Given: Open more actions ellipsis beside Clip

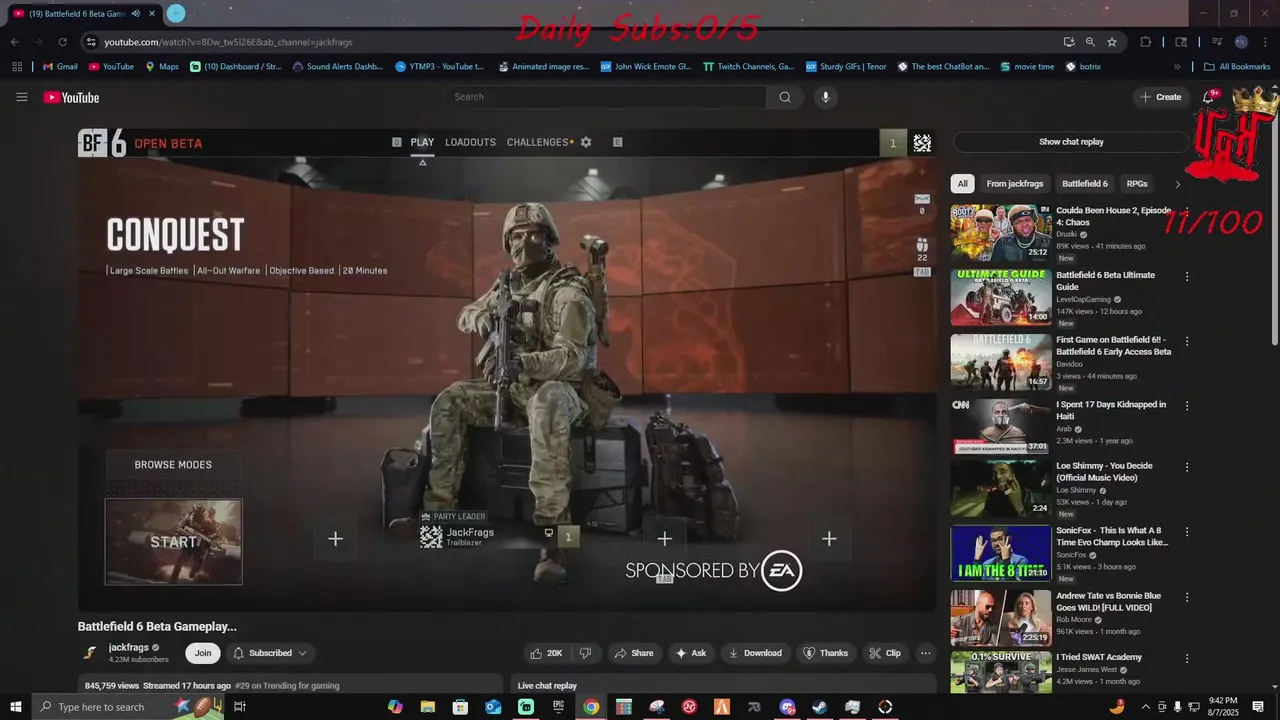Looking at the screenshot, I should tap(925, 653).
